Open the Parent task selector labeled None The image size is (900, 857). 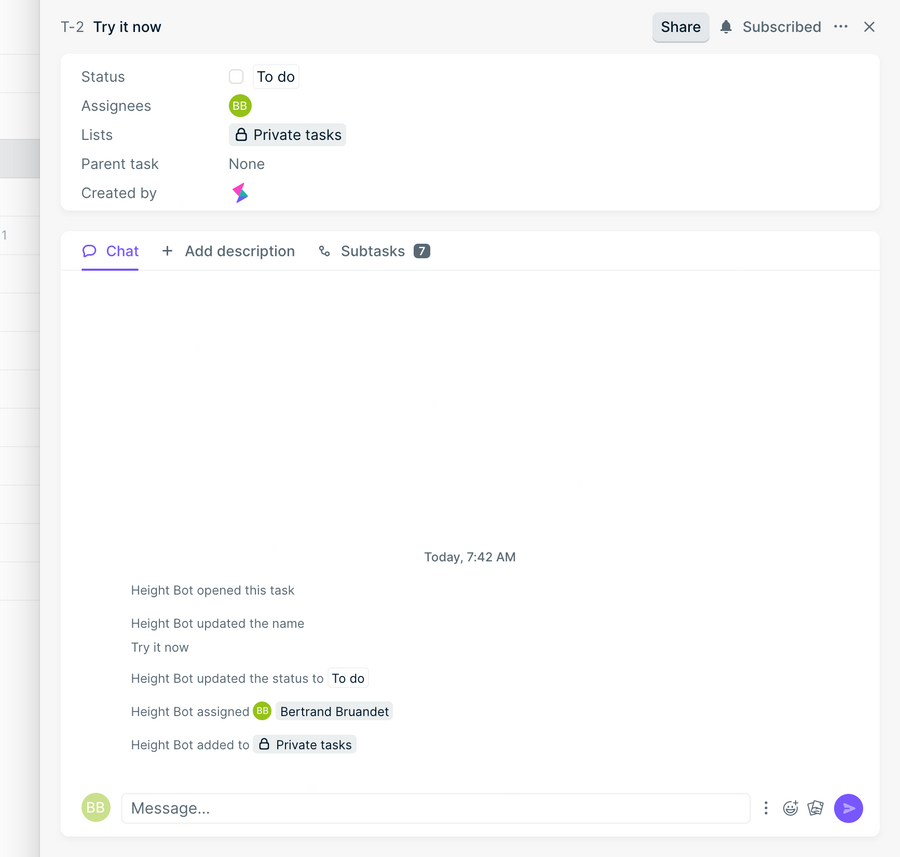246,163
